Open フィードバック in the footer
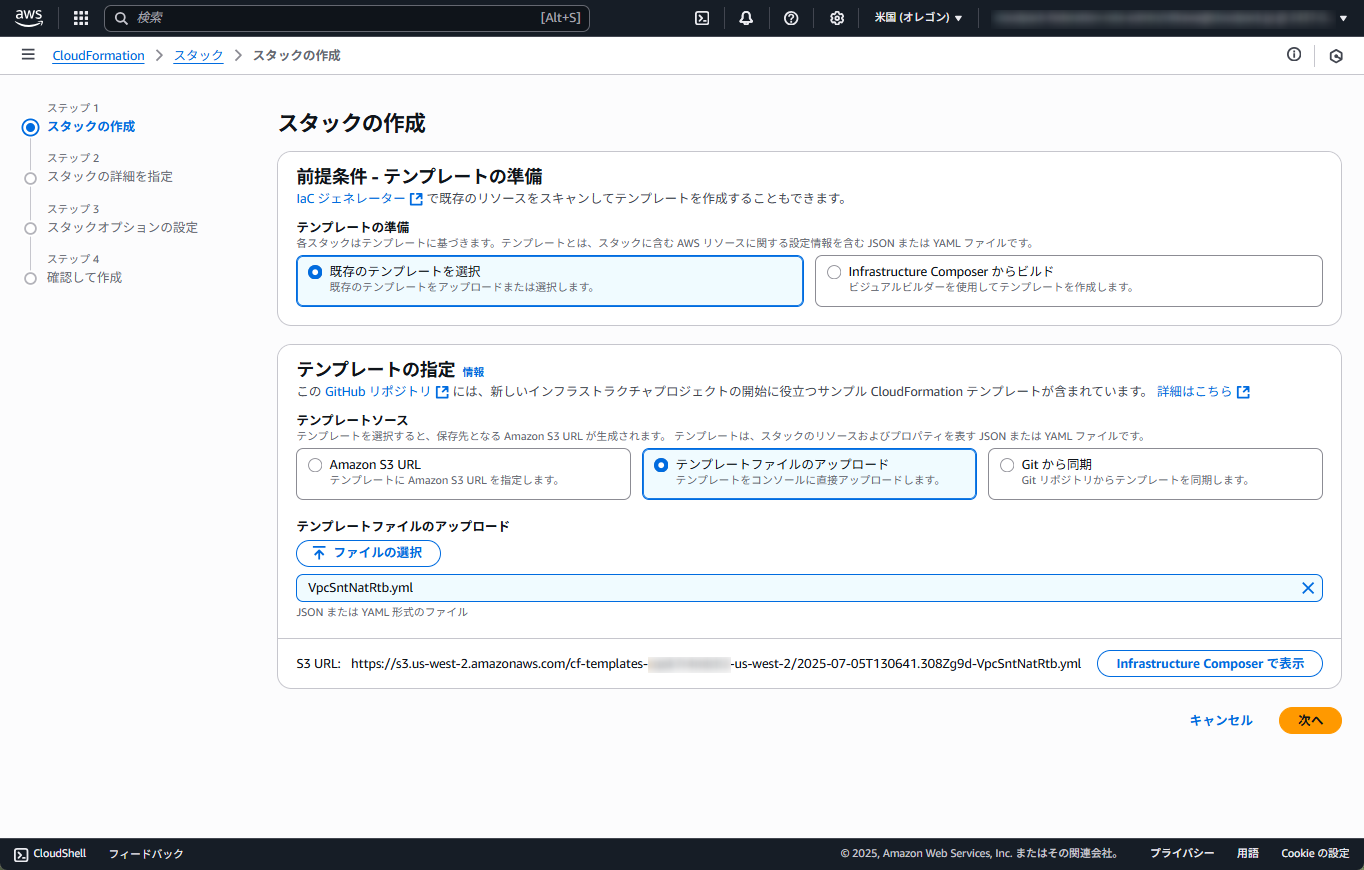 click(x=146, y=854)
